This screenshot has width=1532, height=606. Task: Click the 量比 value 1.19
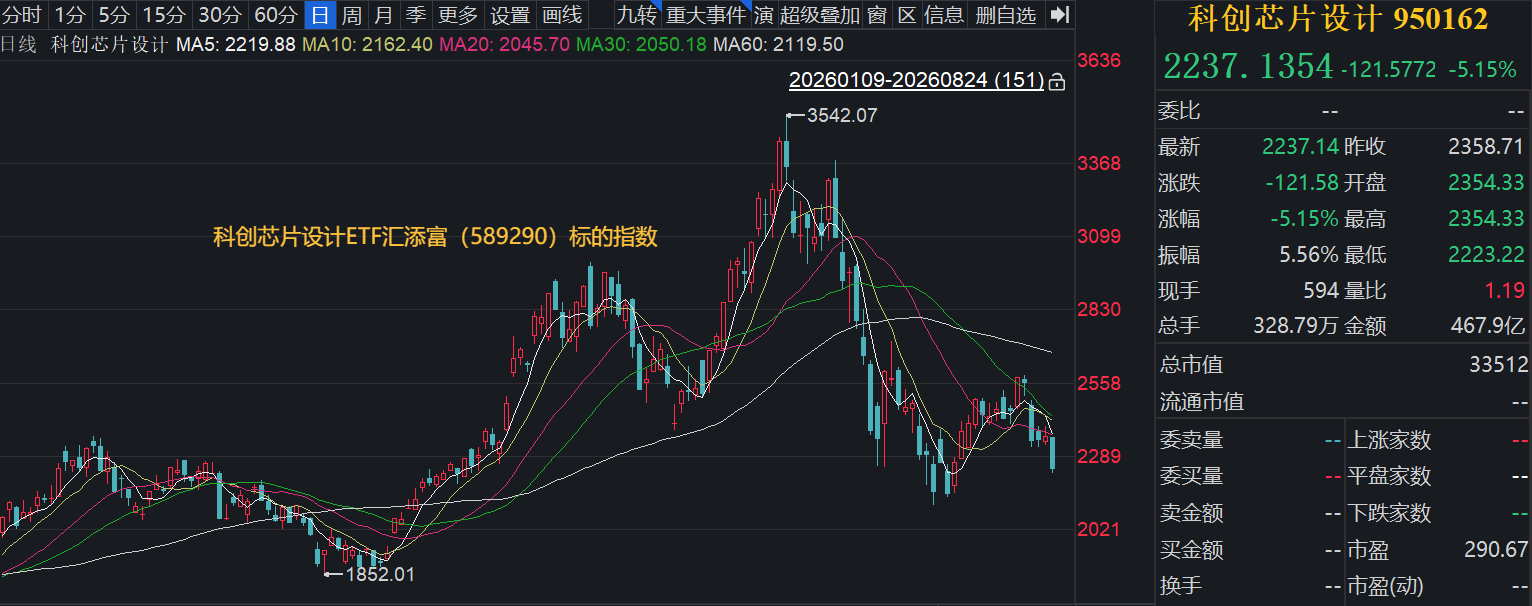1504,291
